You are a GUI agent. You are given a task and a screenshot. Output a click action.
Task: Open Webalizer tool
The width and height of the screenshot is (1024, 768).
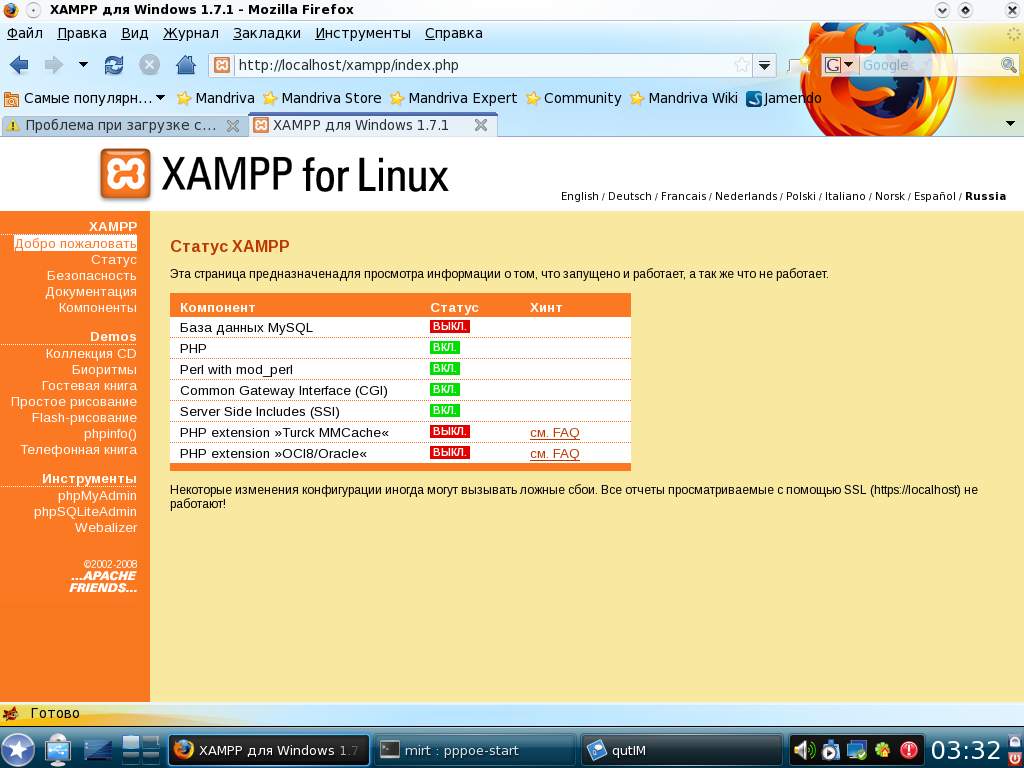tap(106, 528)
